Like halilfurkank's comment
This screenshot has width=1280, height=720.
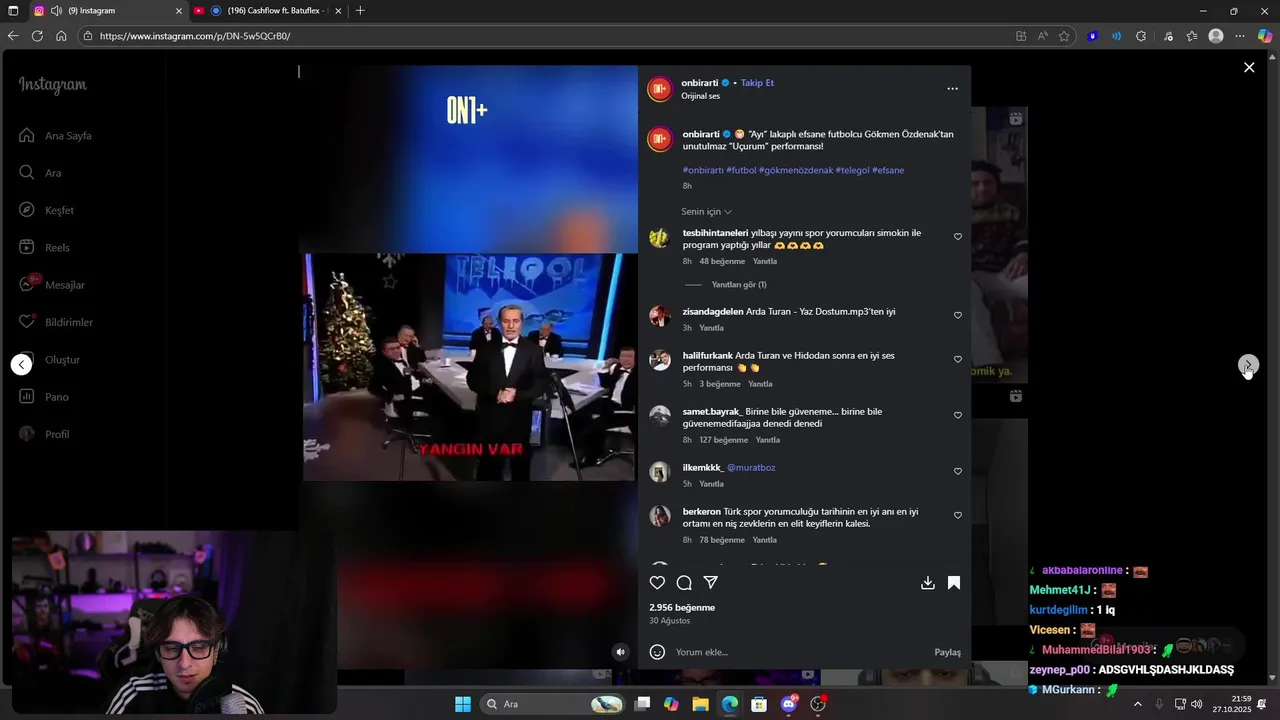[x=958, y=359]
